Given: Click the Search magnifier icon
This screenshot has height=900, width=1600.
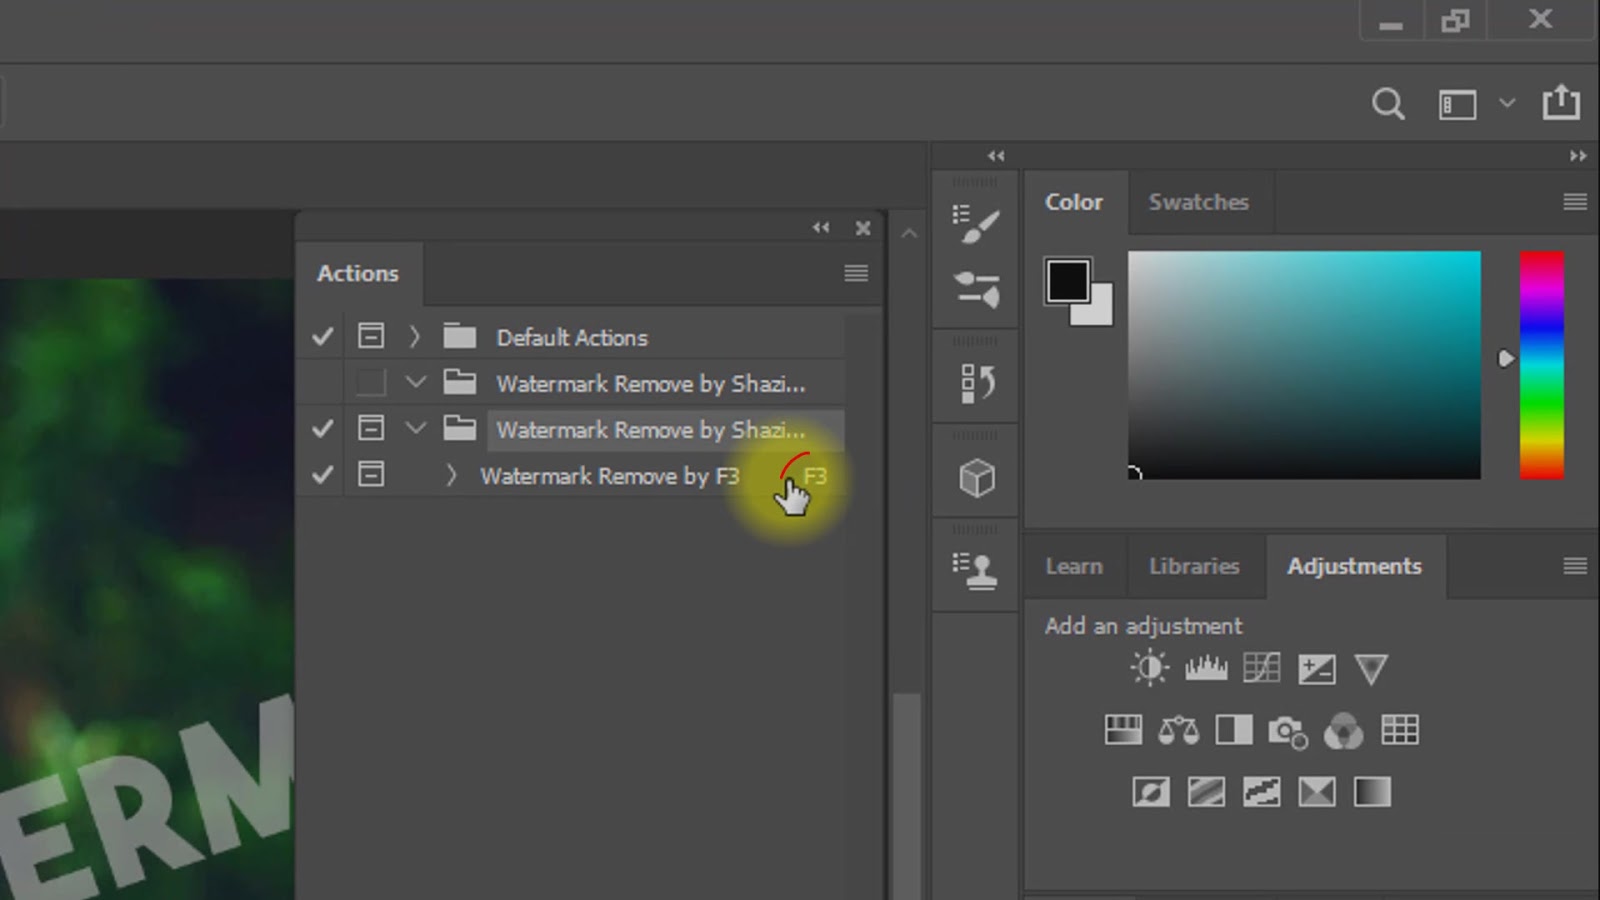Looking at the screenshot, I should click(1388, 104).
